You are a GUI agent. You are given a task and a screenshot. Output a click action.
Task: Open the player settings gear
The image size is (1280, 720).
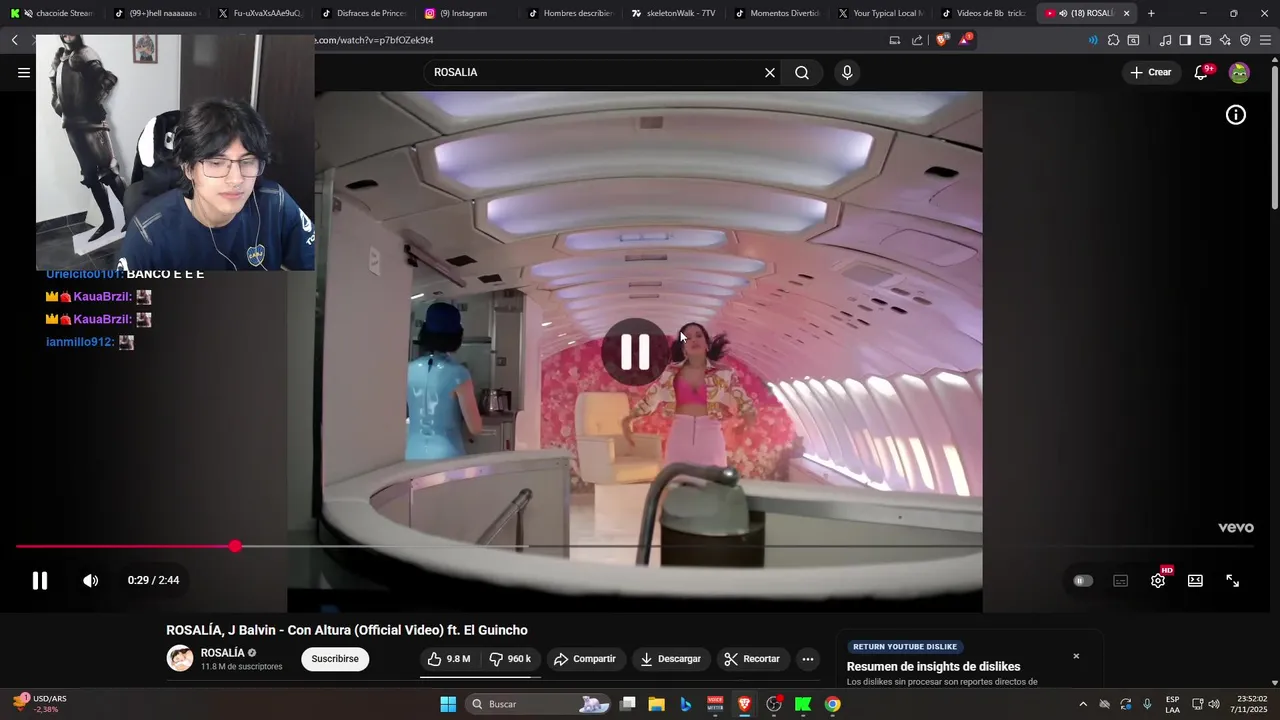pyautogui.click(x=1158, y=581)
